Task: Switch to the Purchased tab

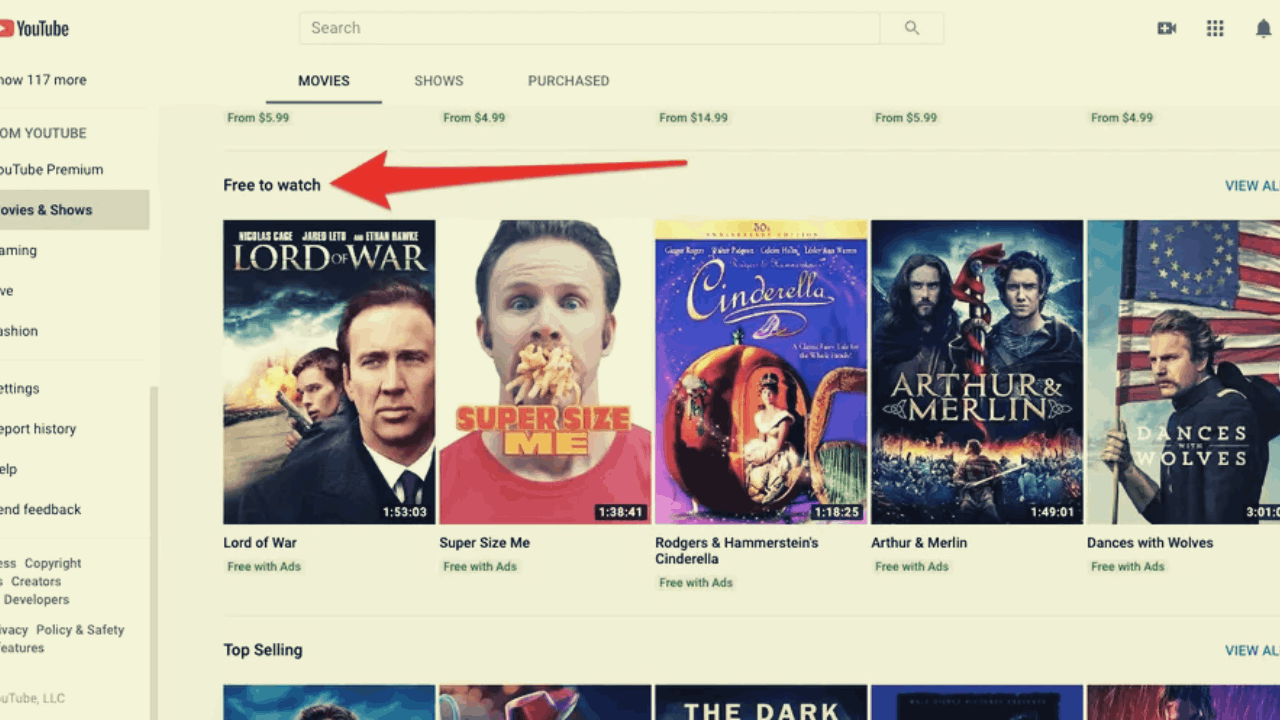Action: pyautogui.click(x=569, y=81)
